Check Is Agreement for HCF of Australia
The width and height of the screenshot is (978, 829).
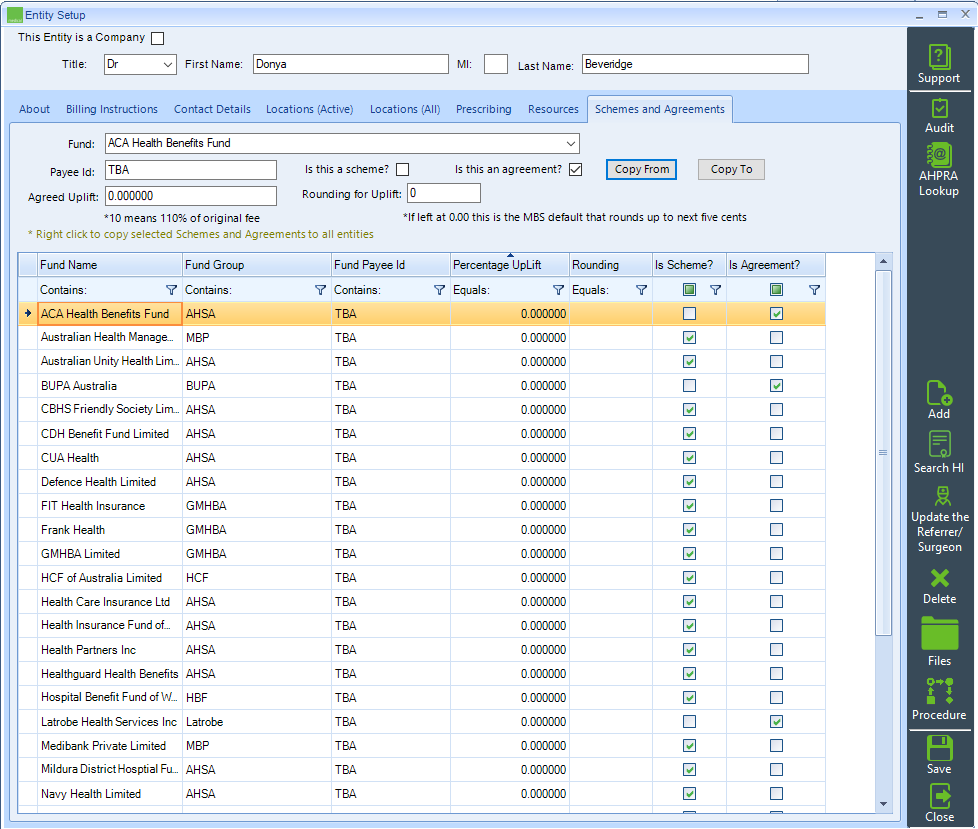tap(776, 578)
